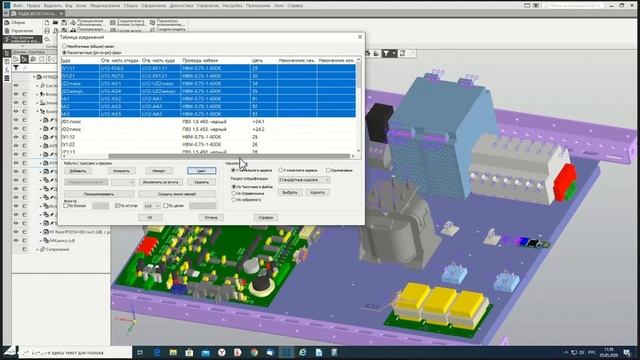
Task: Open the small dropdown left of 'Изменить из жгута'
Action: 123,182
